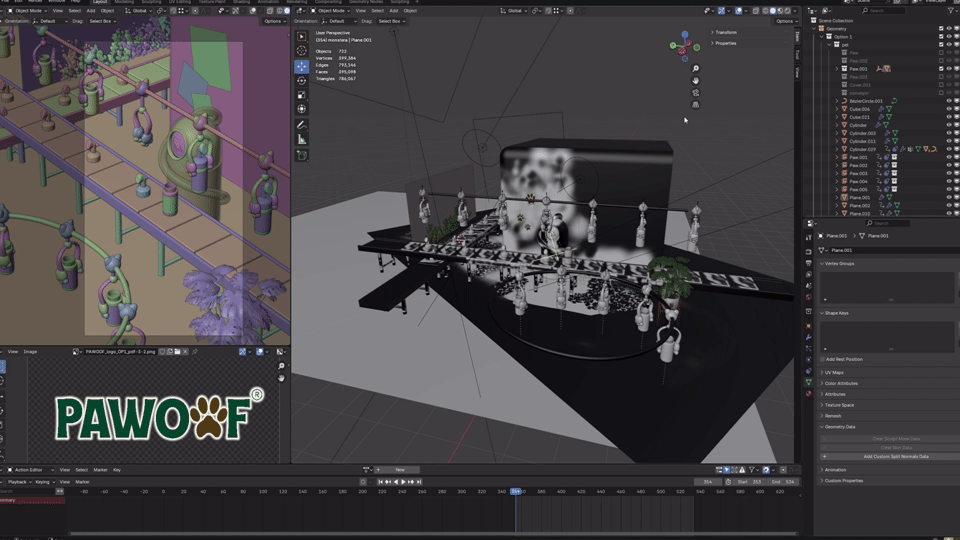The image size is (960, 540).
Task: Open the Physics properties tab icon
Action: tap(809, 360)
